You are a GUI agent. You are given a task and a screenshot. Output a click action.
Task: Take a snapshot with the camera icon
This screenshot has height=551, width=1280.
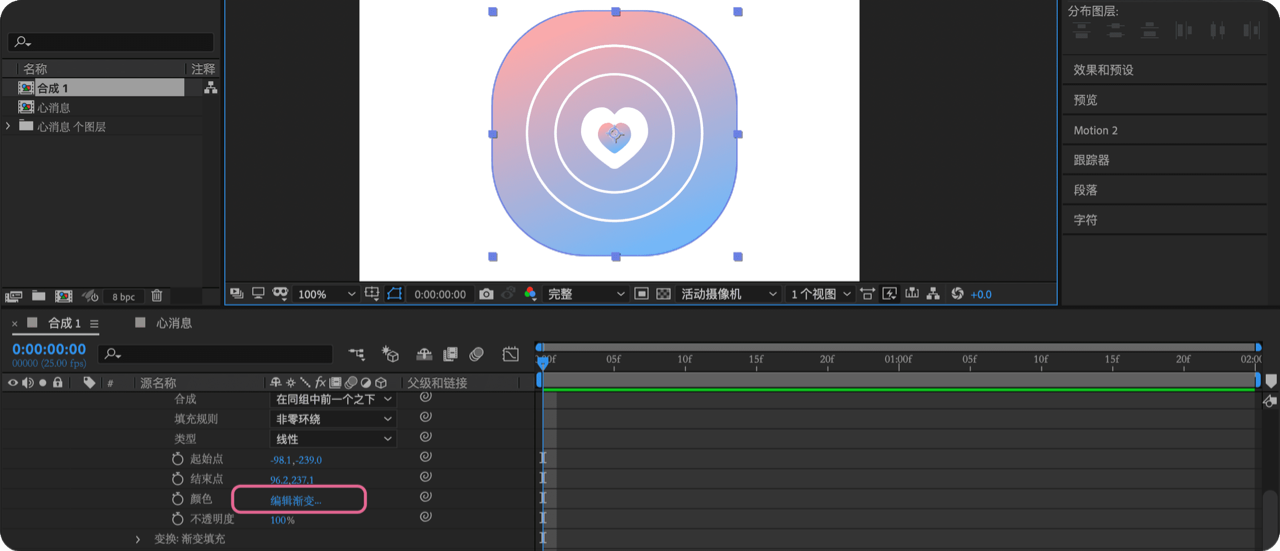click(x=486, y=294)
